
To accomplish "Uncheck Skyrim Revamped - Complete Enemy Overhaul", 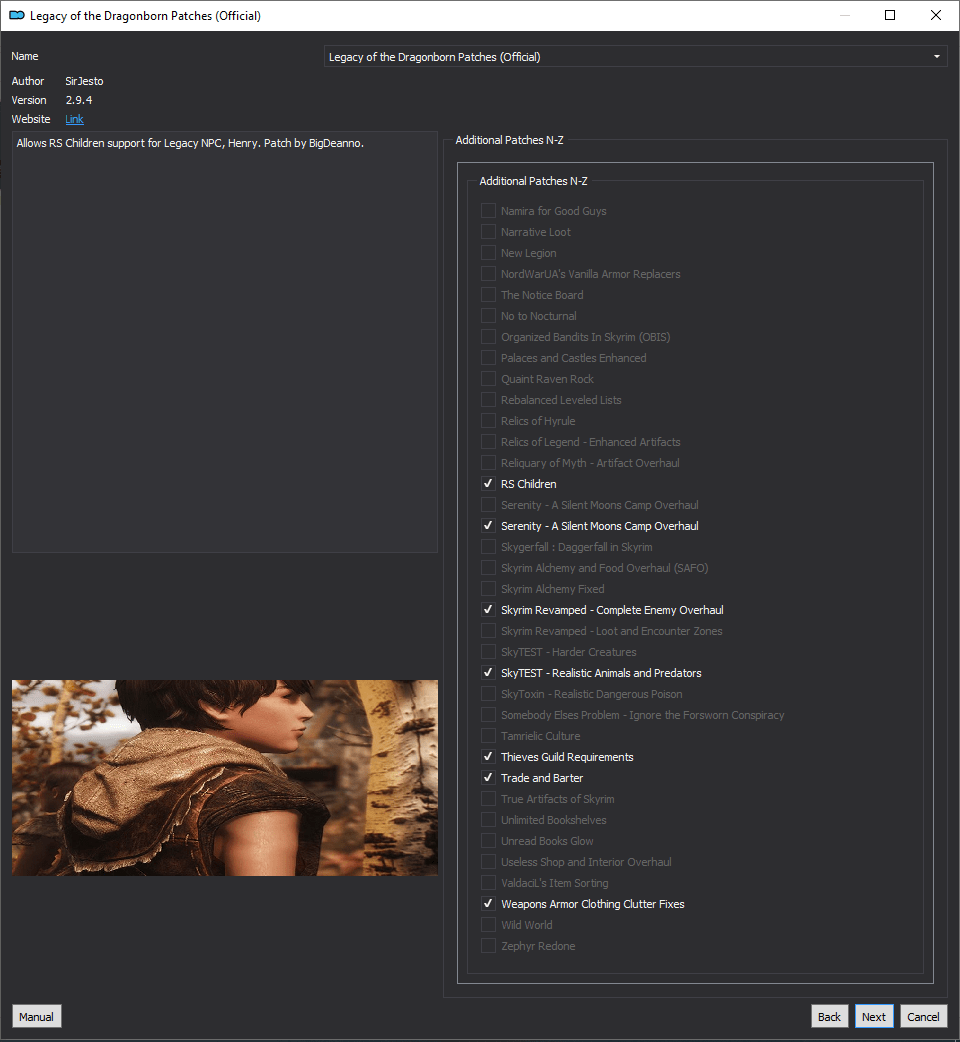I will pos(488,609).
